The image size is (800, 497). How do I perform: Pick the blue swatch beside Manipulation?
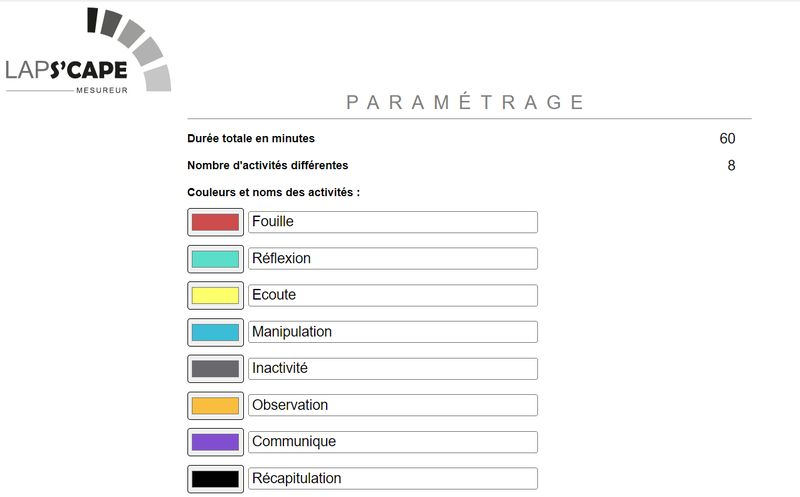tap(215, 332)
